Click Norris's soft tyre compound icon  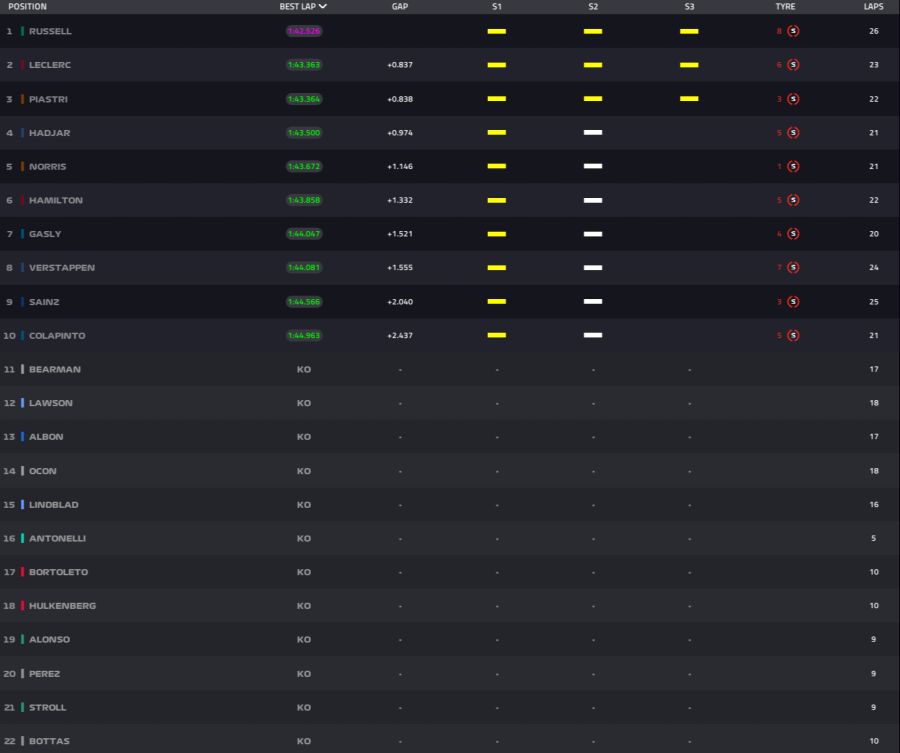(793, 166)
